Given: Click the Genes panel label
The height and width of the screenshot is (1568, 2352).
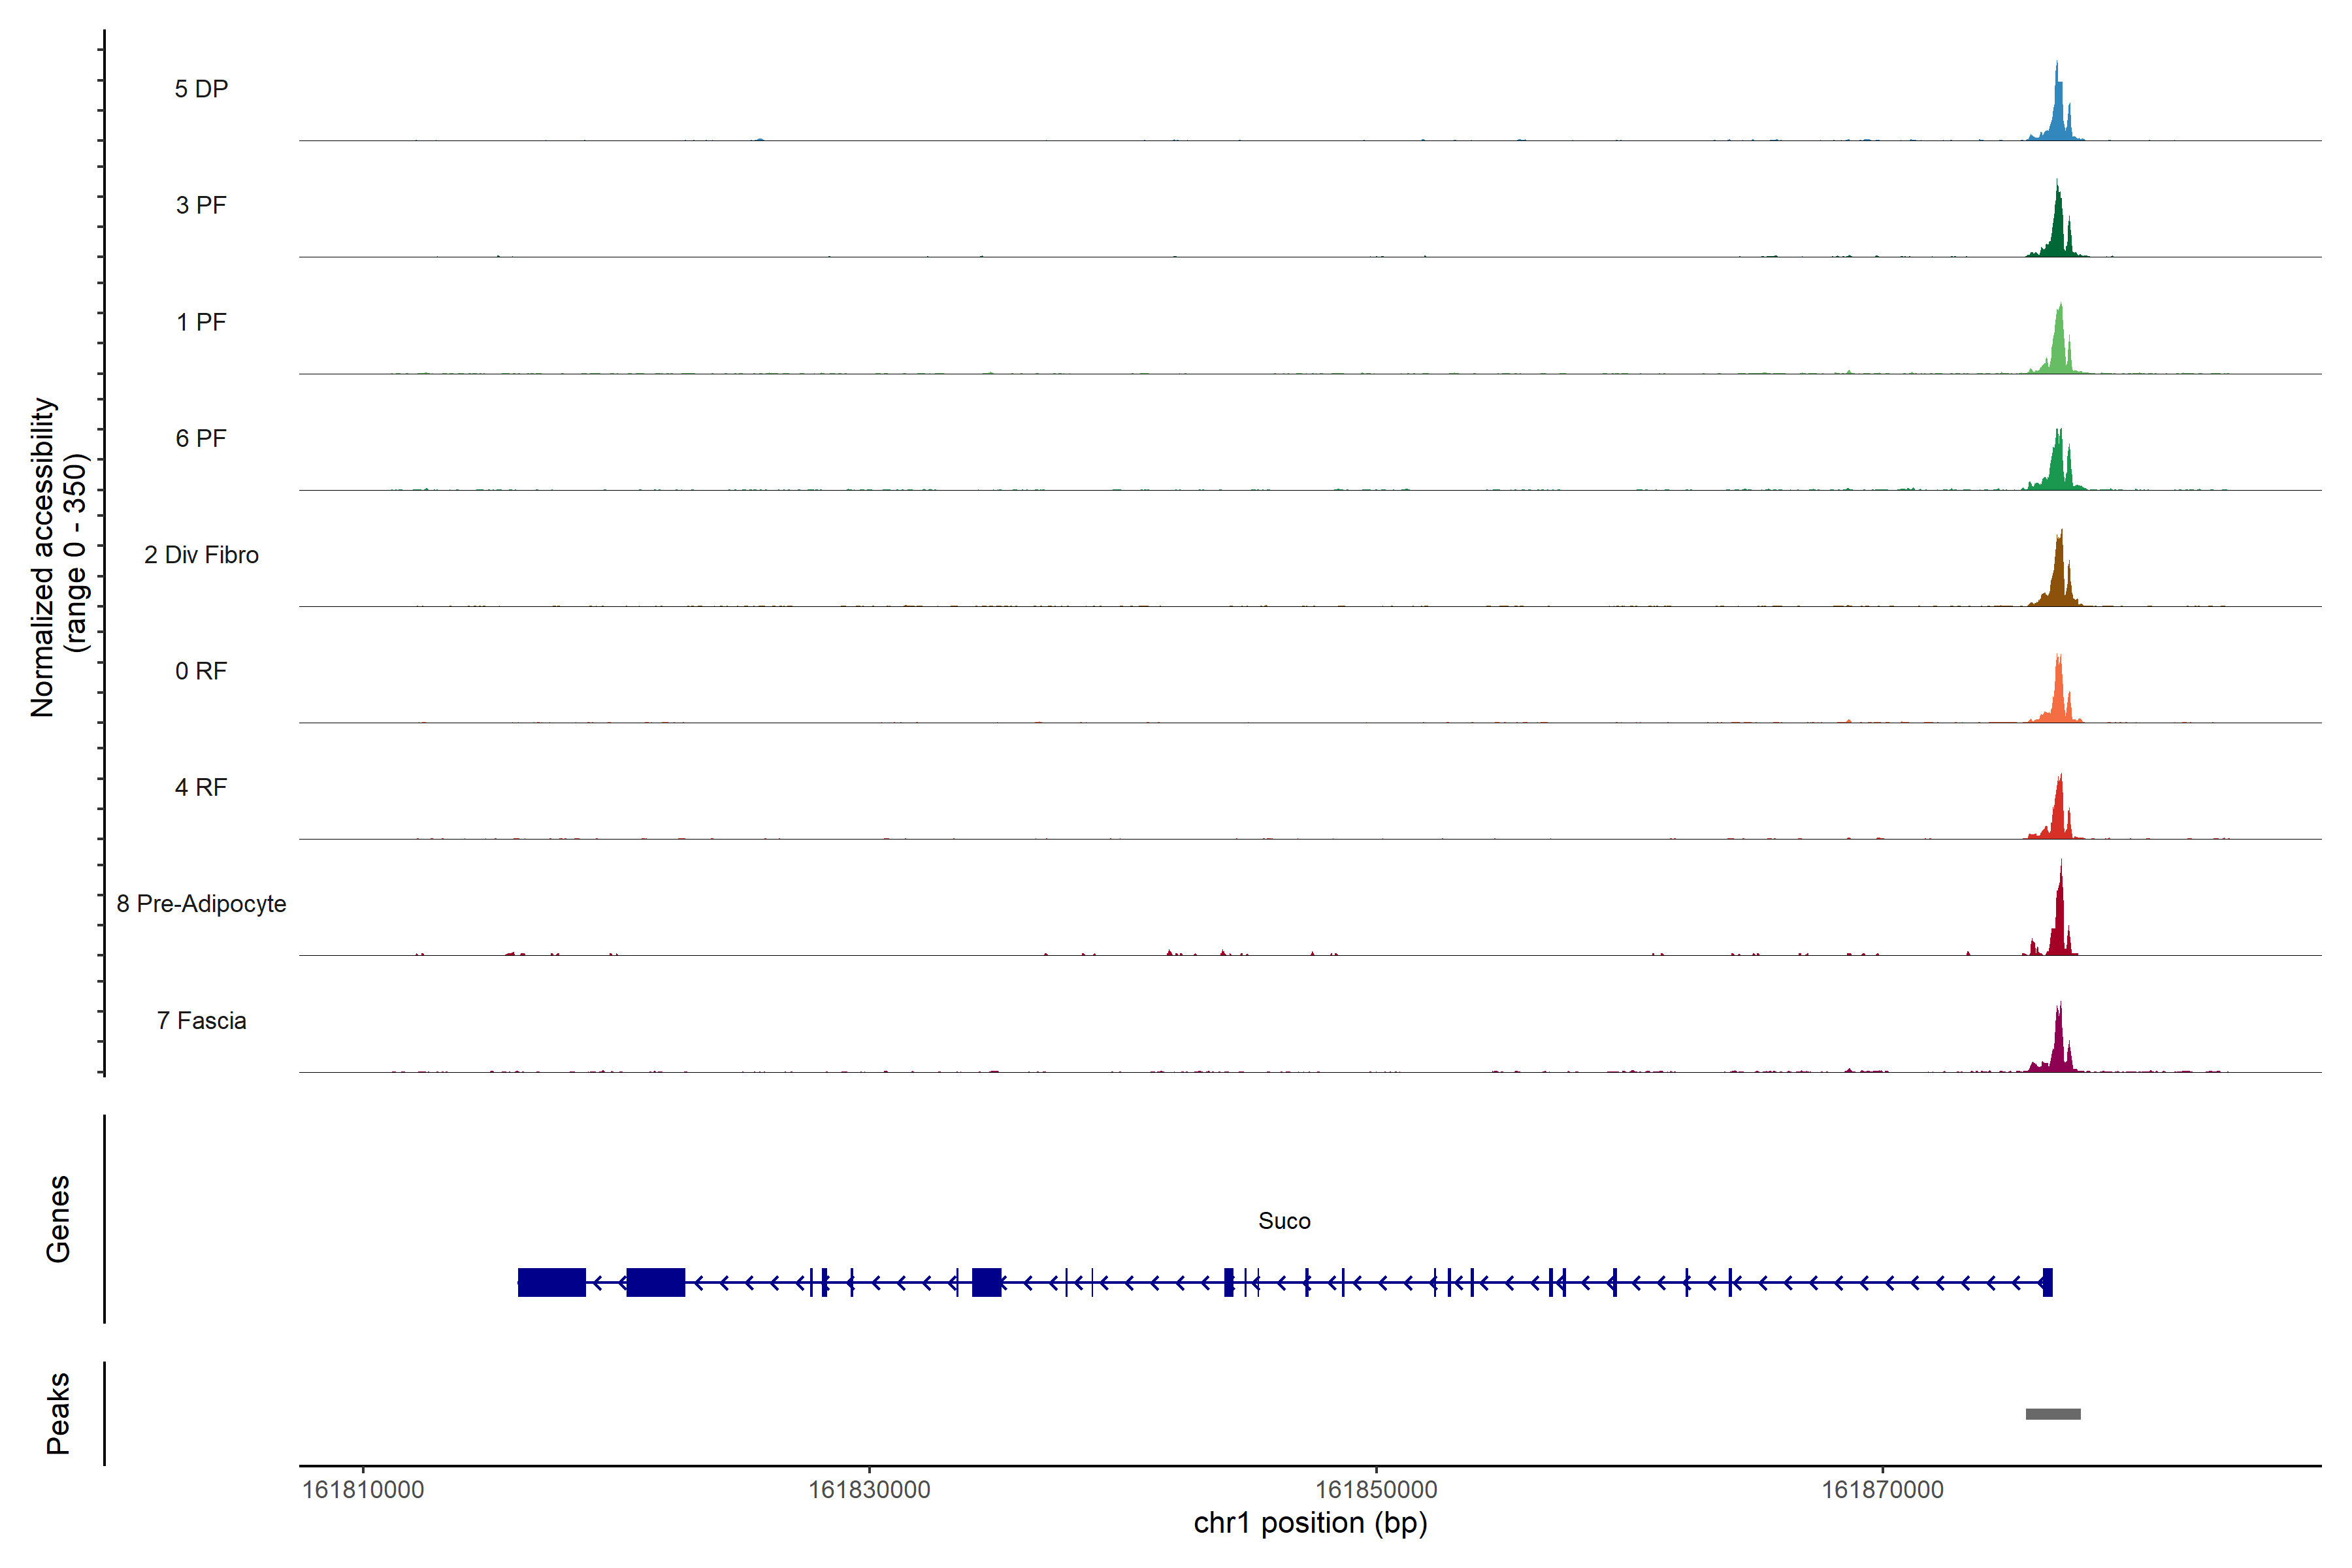Looking at the screenshot, I should pyautogui.click(x=58, y=1219).
